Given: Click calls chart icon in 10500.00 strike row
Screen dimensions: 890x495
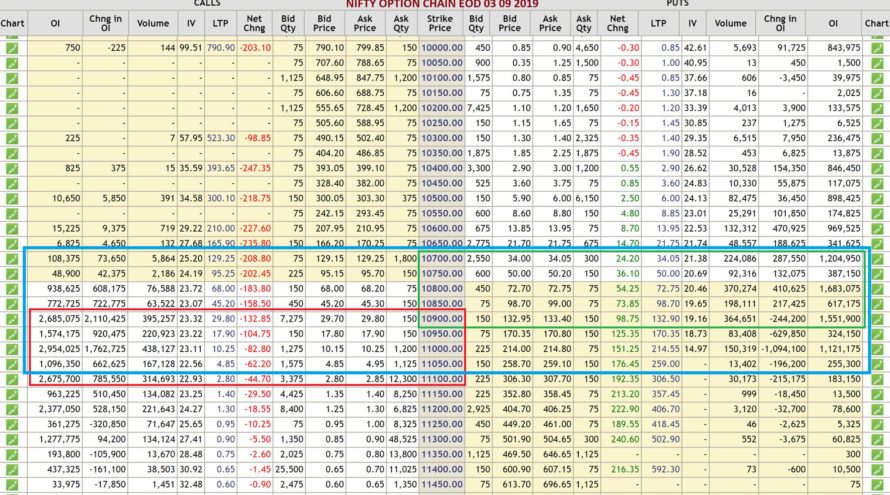Looking at the screenshot, I should pos(12,198).
